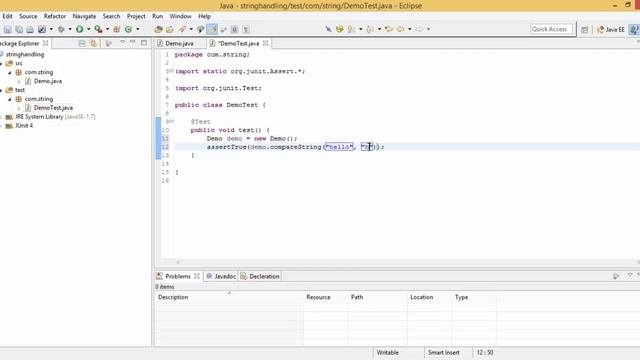Click the Back navigation arrow icon
This screenshot has width=640, height=360.
400,29
